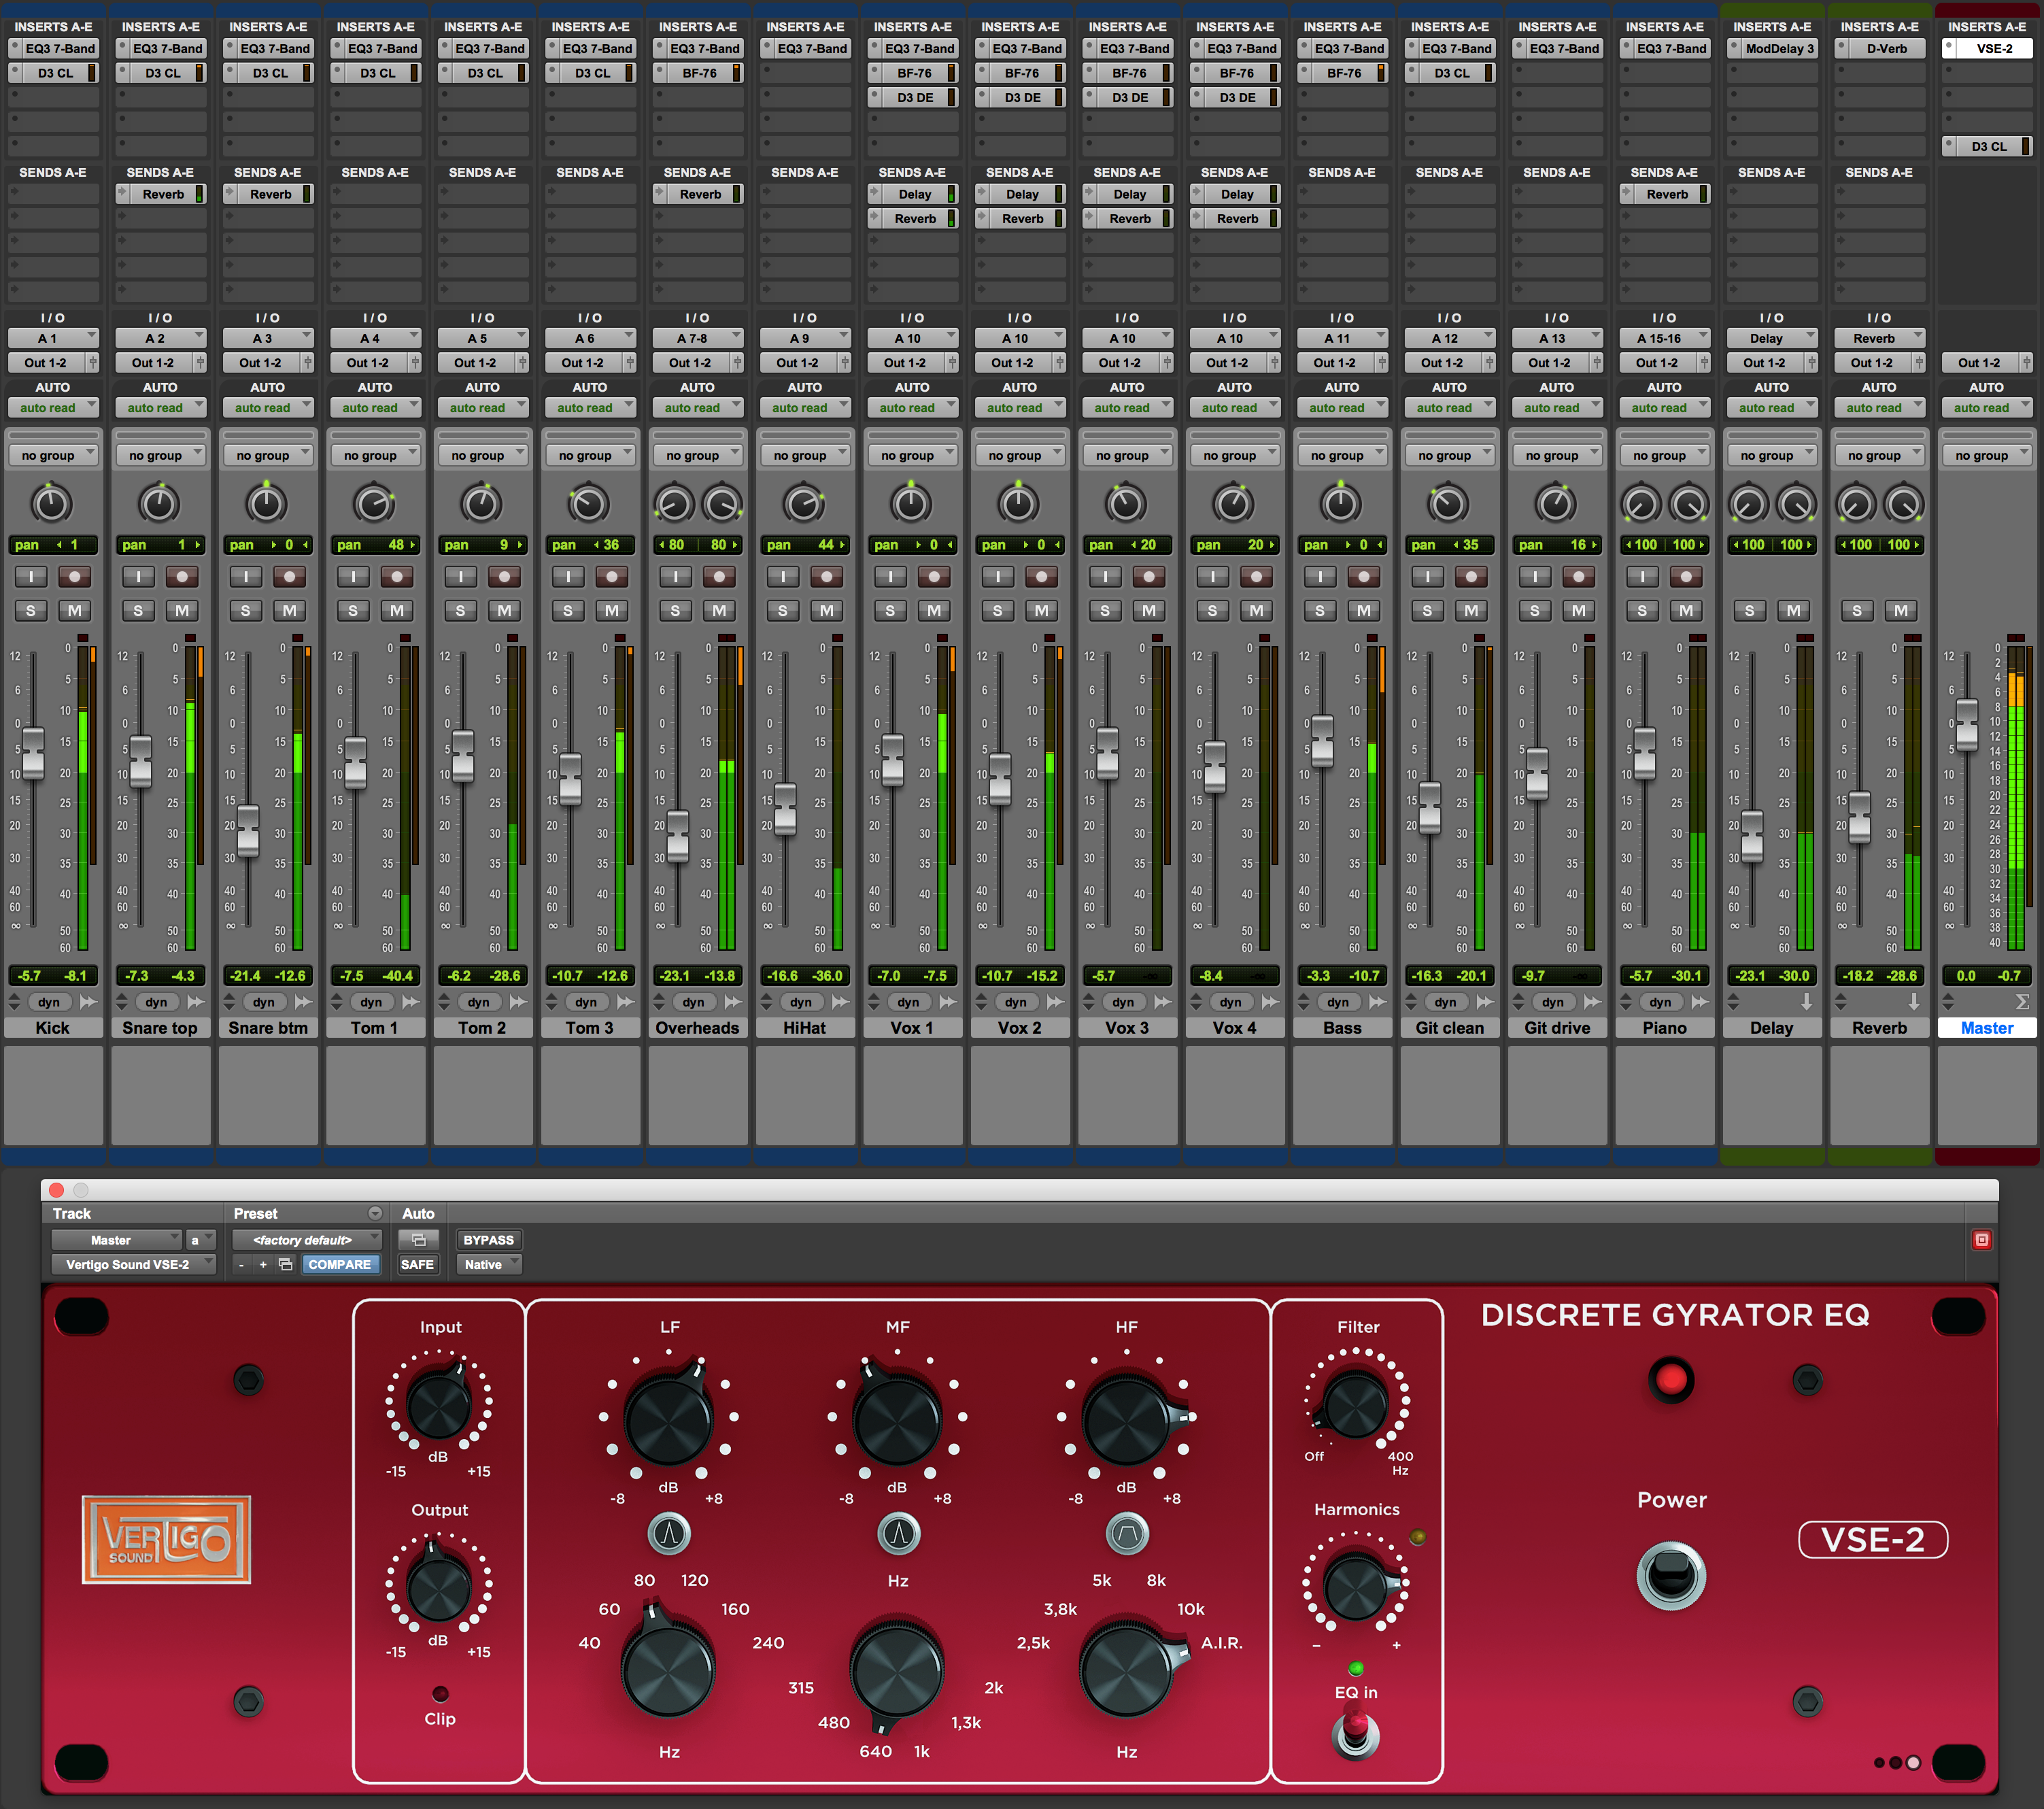2044x1809 pixels.
Task: Open Kick track input A 1 selector
Action: [53, 338]
